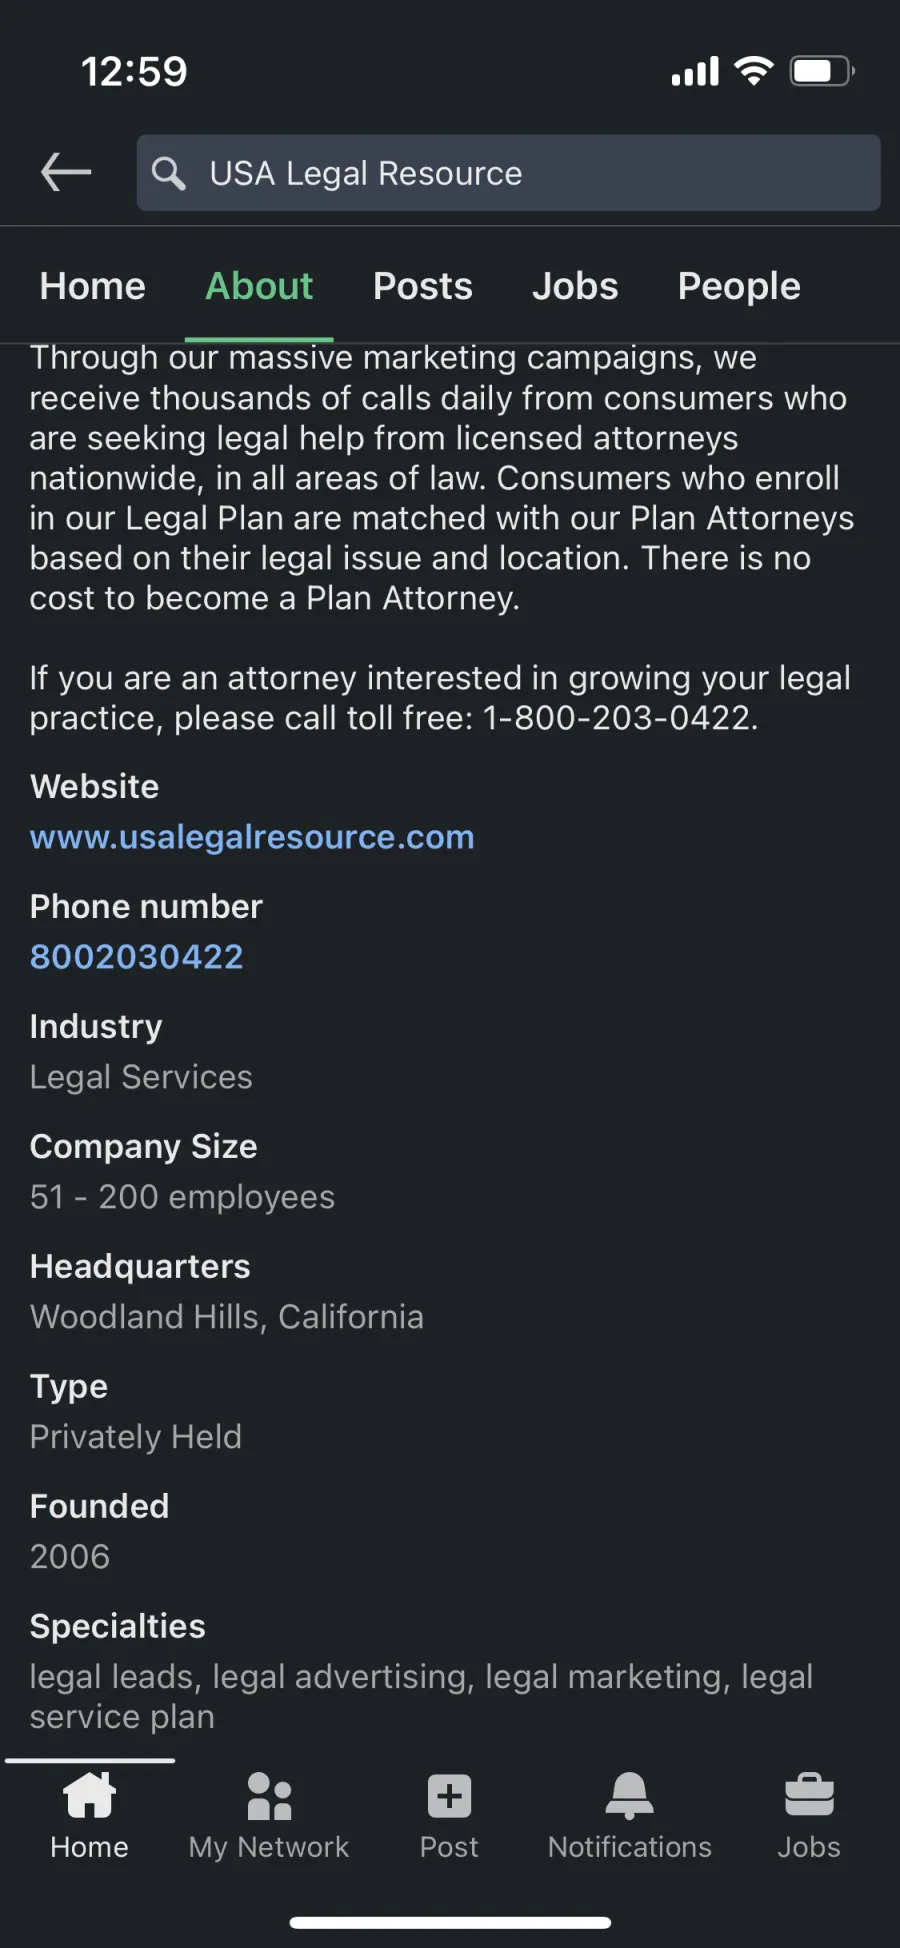This screenshot has width=900, height=1948.
Task: Switch to the Posts tab
Action: (422, 286)
